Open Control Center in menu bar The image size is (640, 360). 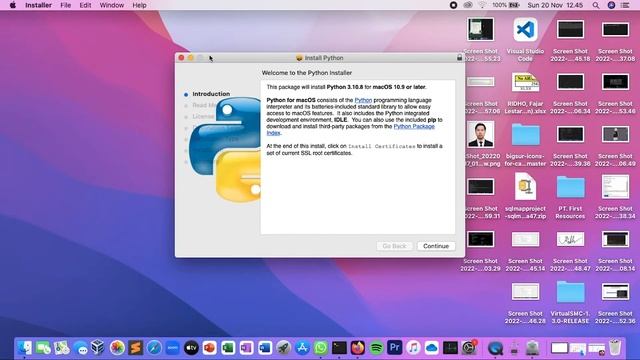tap(625, 5)
